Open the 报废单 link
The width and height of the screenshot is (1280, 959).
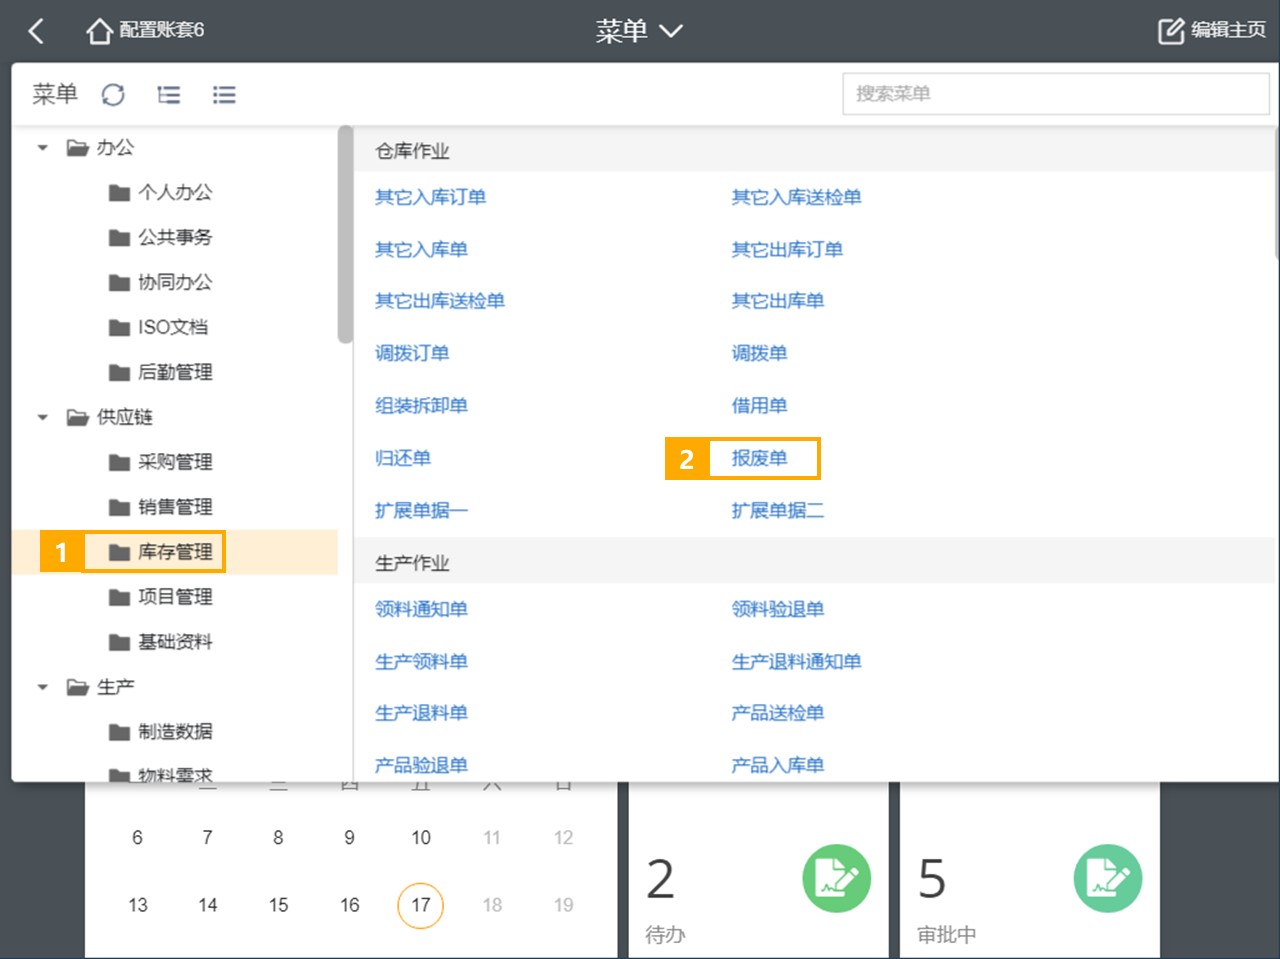pos(759,459)
